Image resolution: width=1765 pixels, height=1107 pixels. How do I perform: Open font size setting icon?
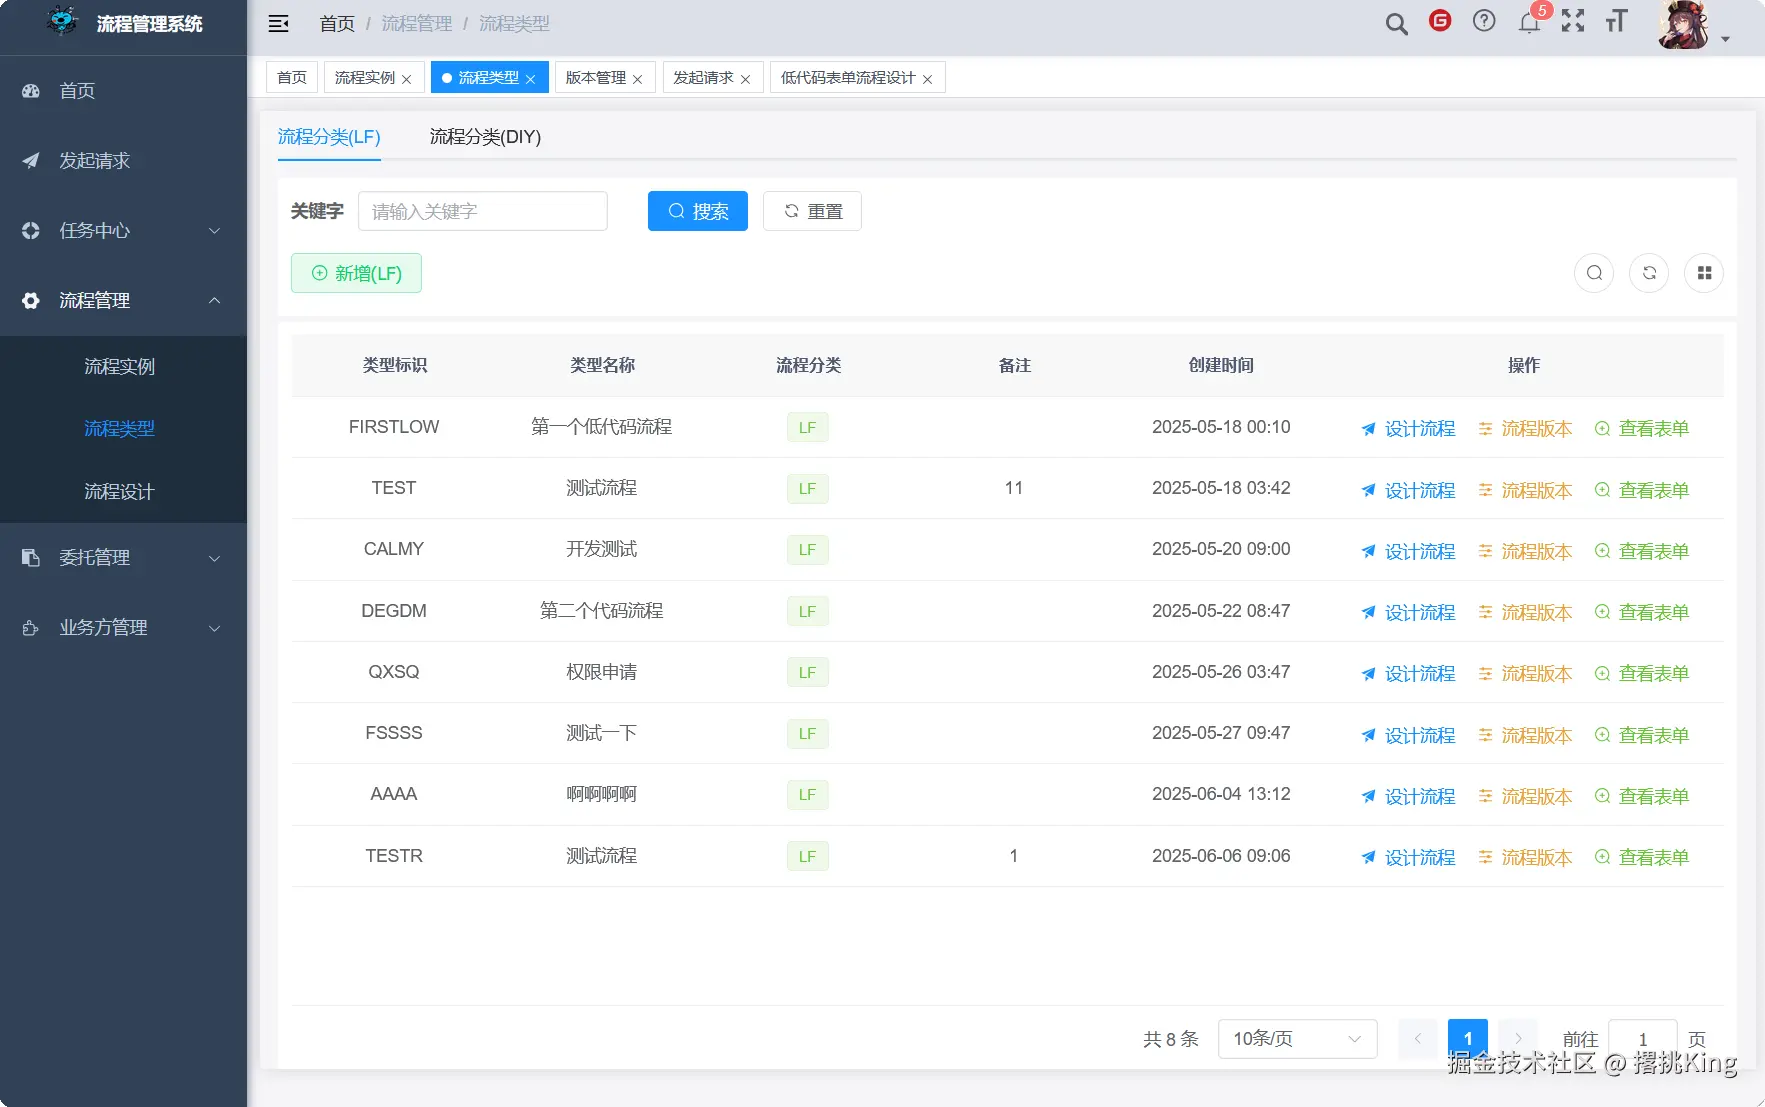(1617, 21)
